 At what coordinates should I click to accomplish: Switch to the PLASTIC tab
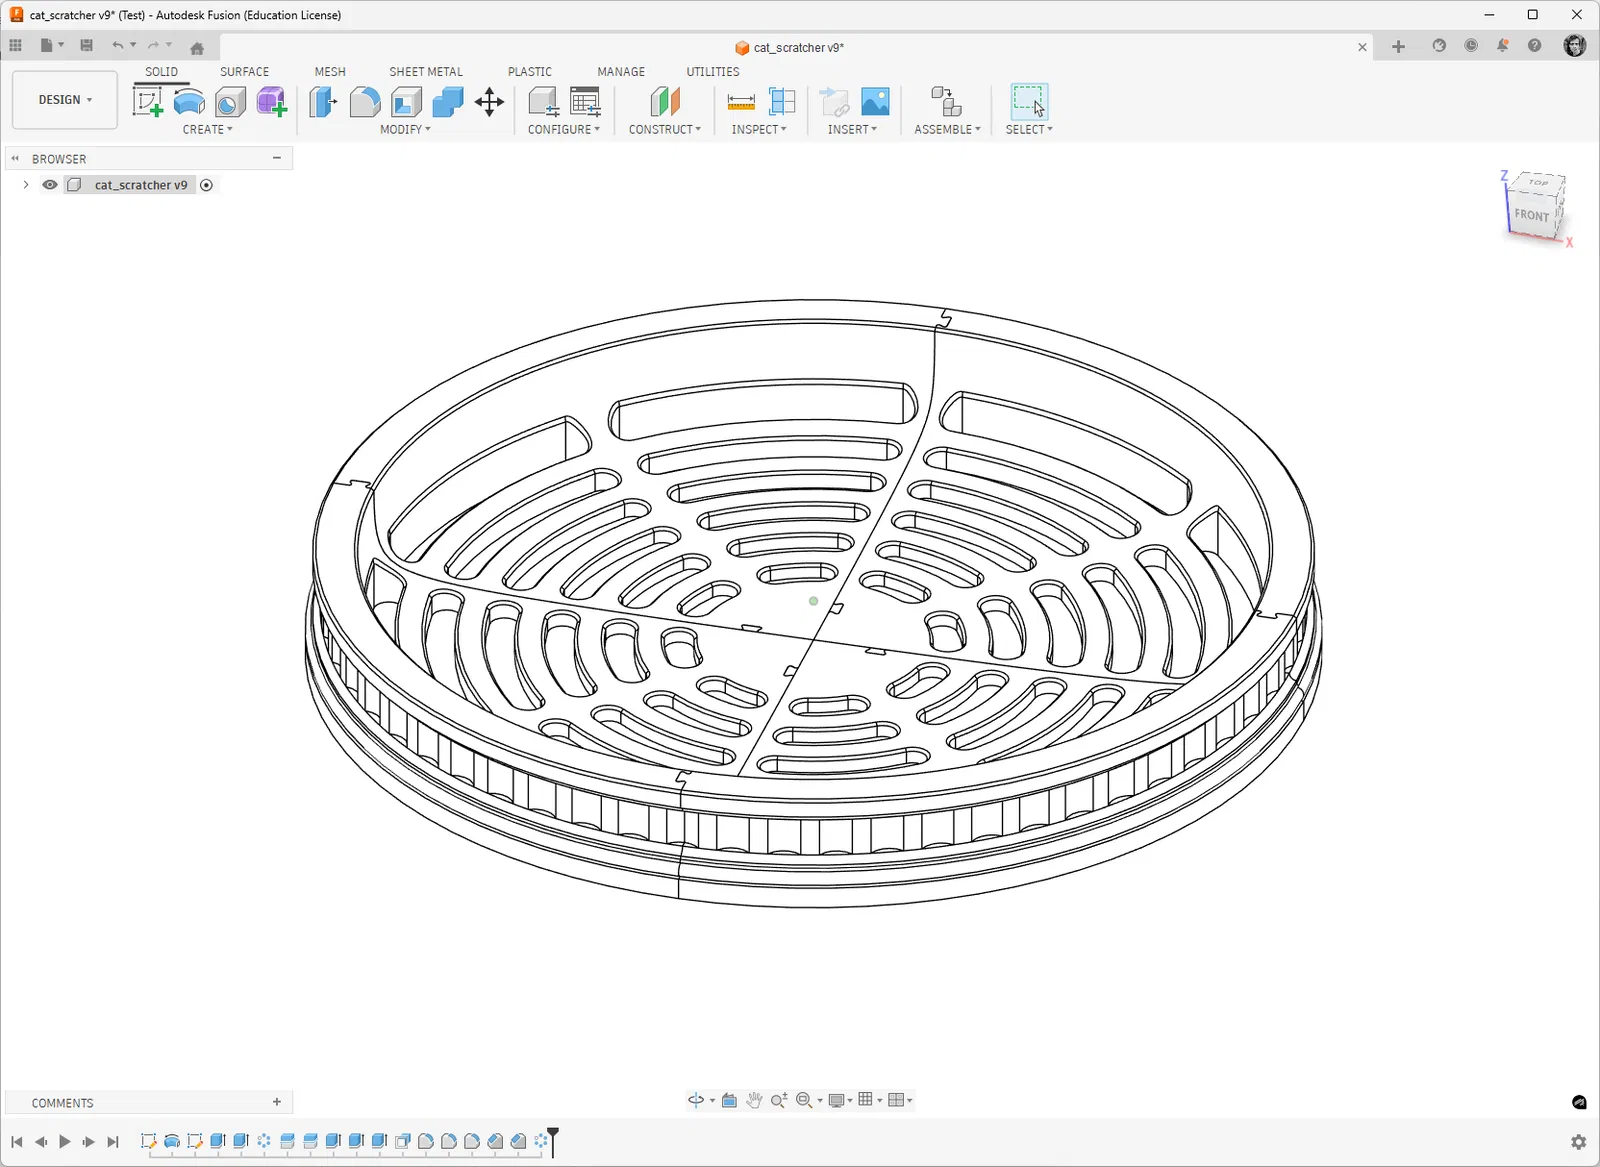coord(529,72)
